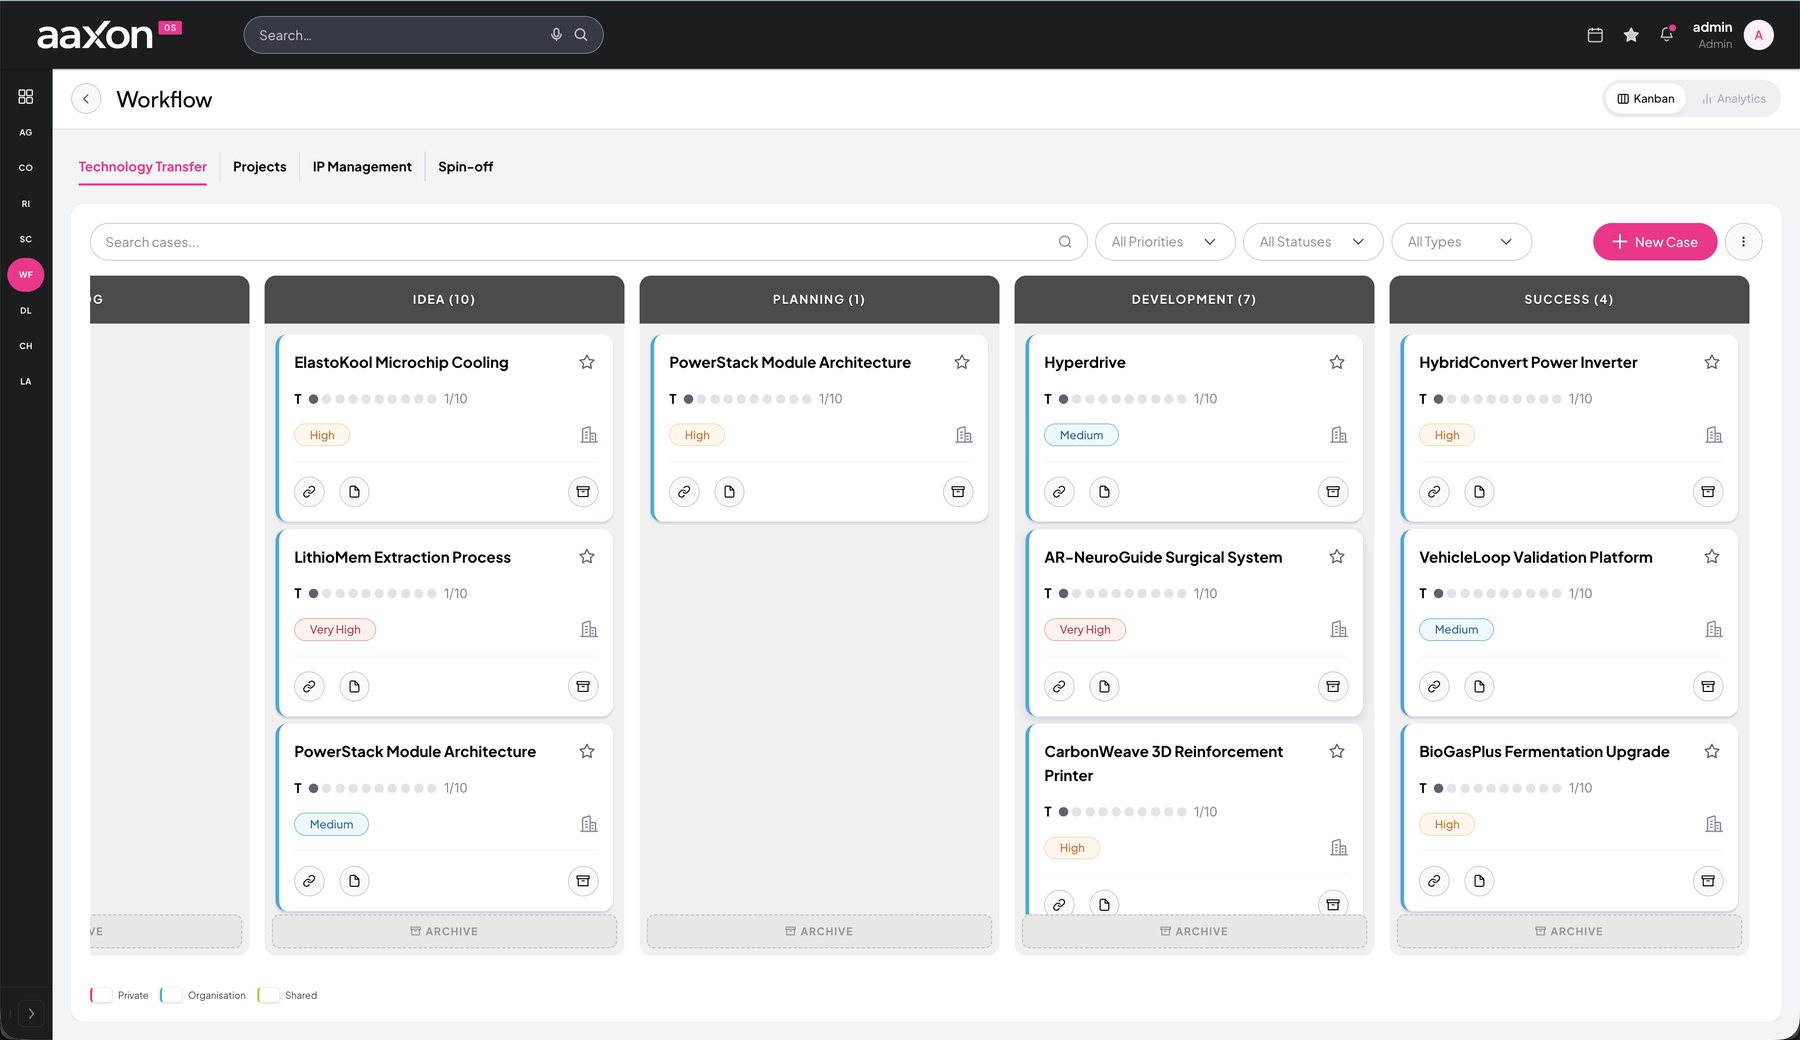
Task: Open document icon on LithioMem Extraction card
Action: (x=354, y=687)
